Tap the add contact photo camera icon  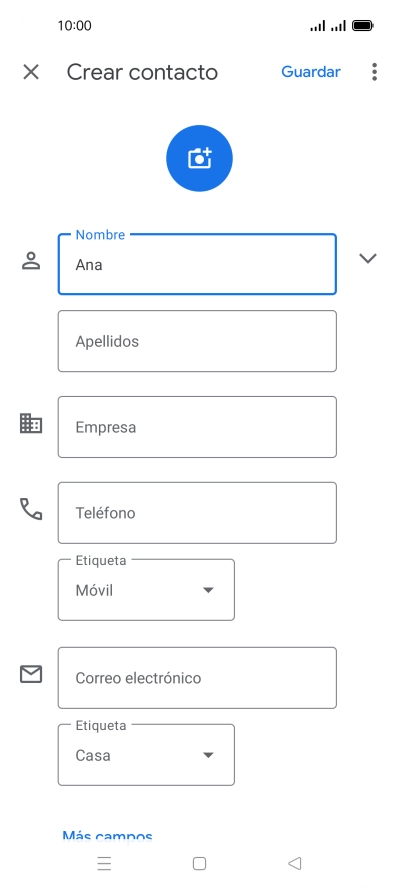199,158
